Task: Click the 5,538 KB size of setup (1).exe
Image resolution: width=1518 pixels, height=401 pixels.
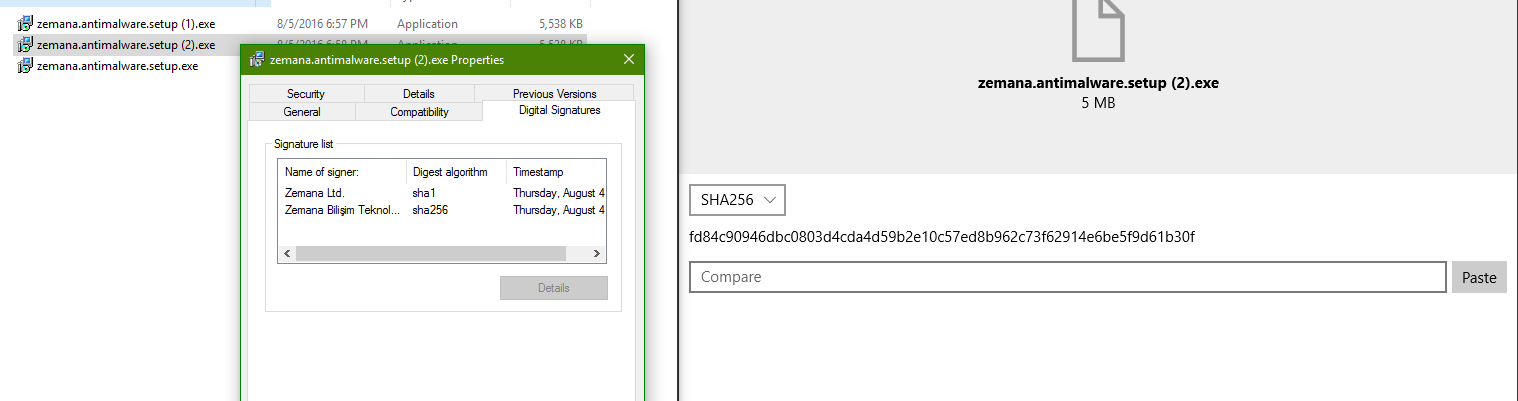Action: pyautogui.click(x=560, y=23)
